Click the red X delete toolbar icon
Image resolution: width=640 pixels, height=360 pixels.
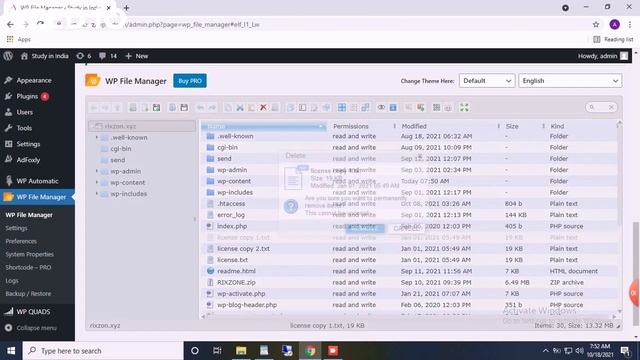[263, 108]
